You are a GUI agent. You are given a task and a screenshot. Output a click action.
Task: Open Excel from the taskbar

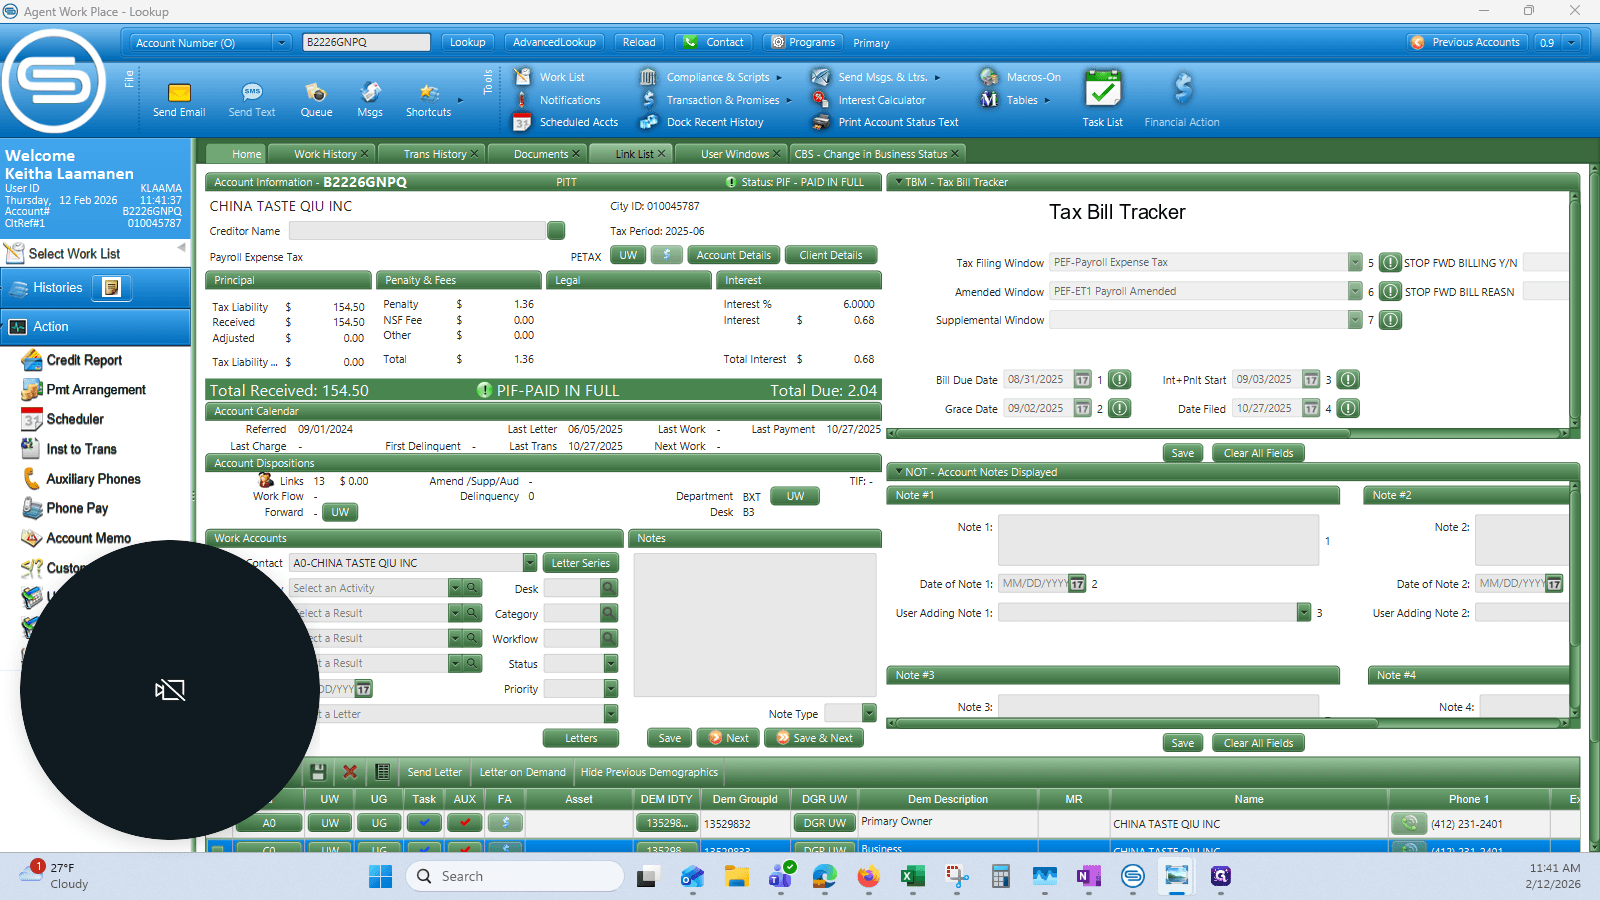(912, 877)
